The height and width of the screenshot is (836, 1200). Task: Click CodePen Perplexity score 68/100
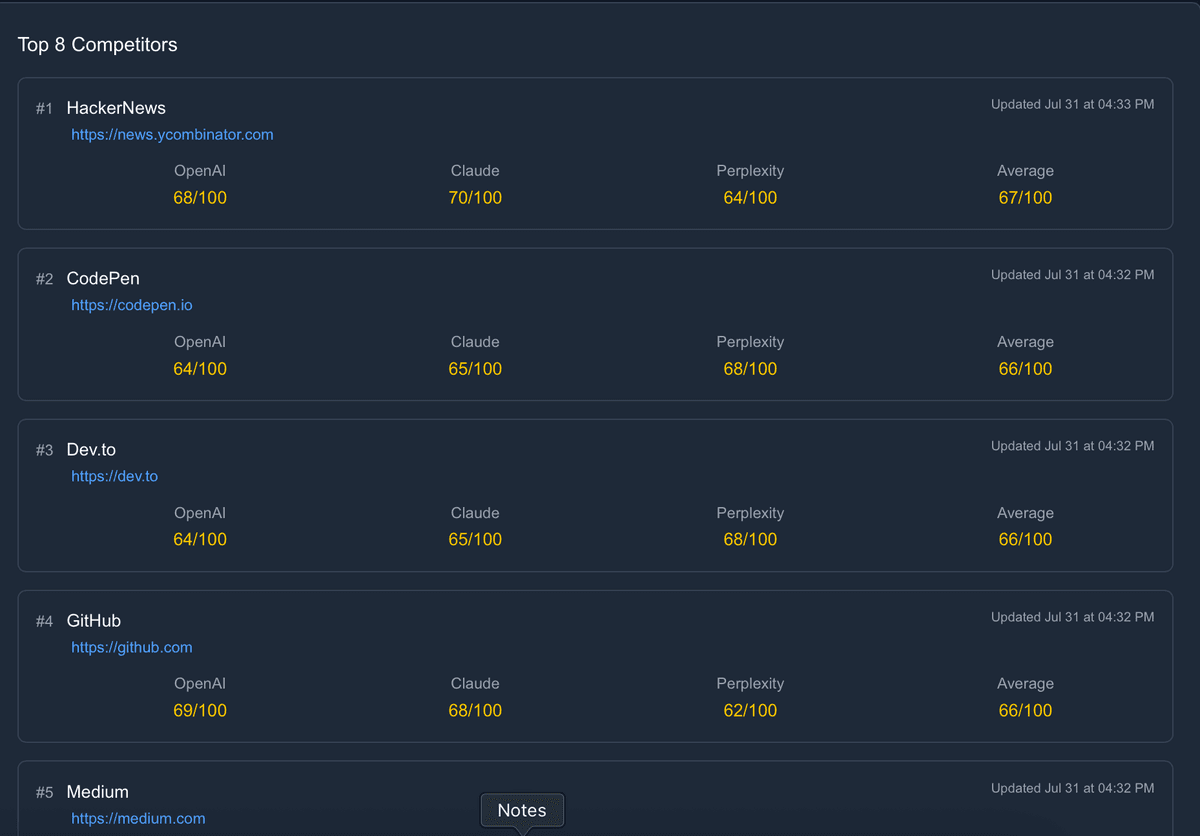[750, 368]
